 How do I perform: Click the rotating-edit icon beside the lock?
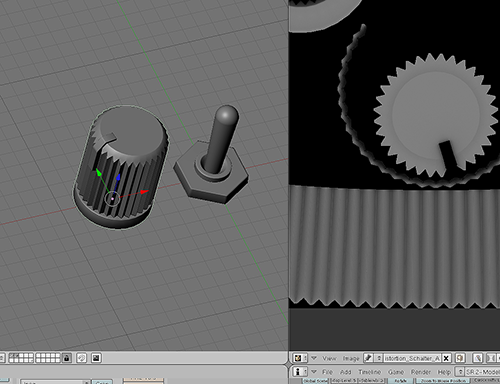pyautogui.click(x=81, y=358)
